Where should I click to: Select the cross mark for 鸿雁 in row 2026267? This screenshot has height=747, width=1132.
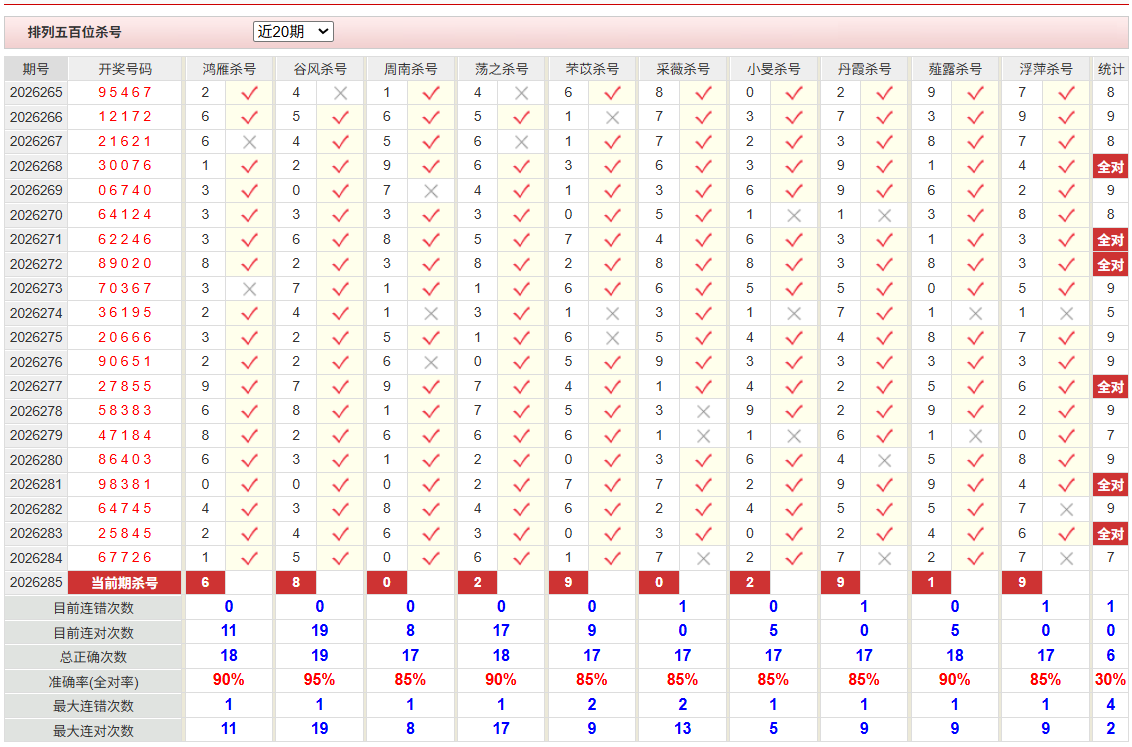click(x=250, y=142)
